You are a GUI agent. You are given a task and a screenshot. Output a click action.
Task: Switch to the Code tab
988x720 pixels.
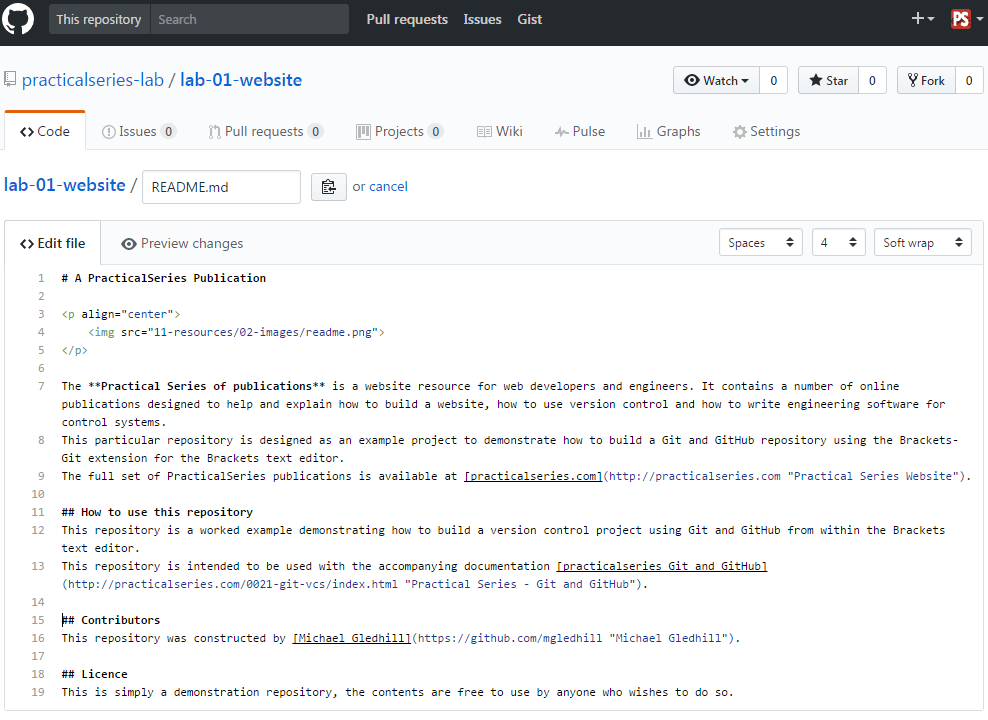coord(45,131)
